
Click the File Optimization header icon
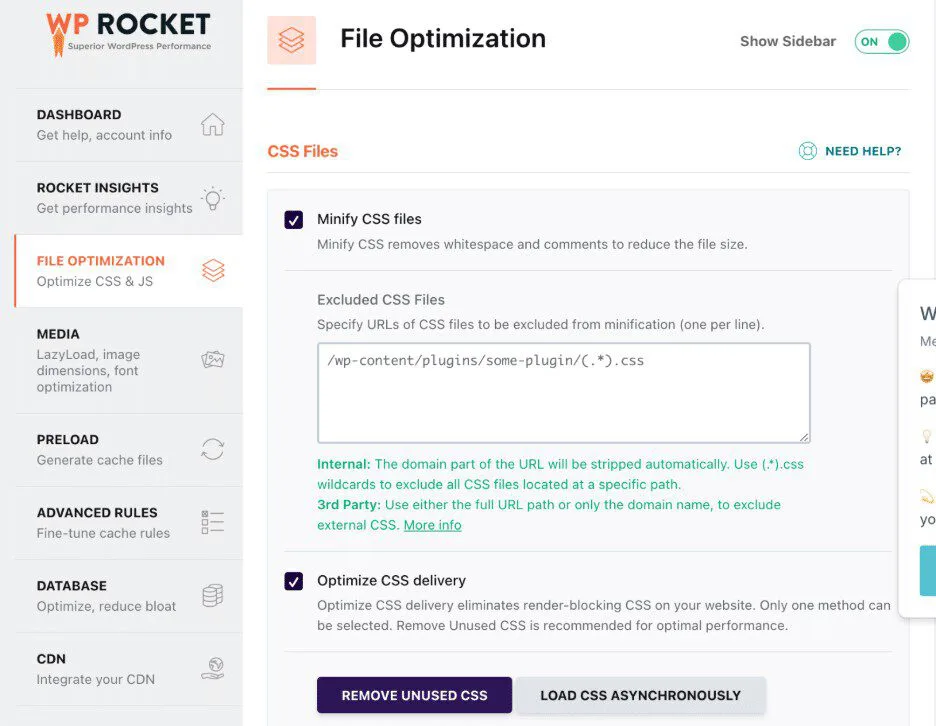tap(292, 38)
